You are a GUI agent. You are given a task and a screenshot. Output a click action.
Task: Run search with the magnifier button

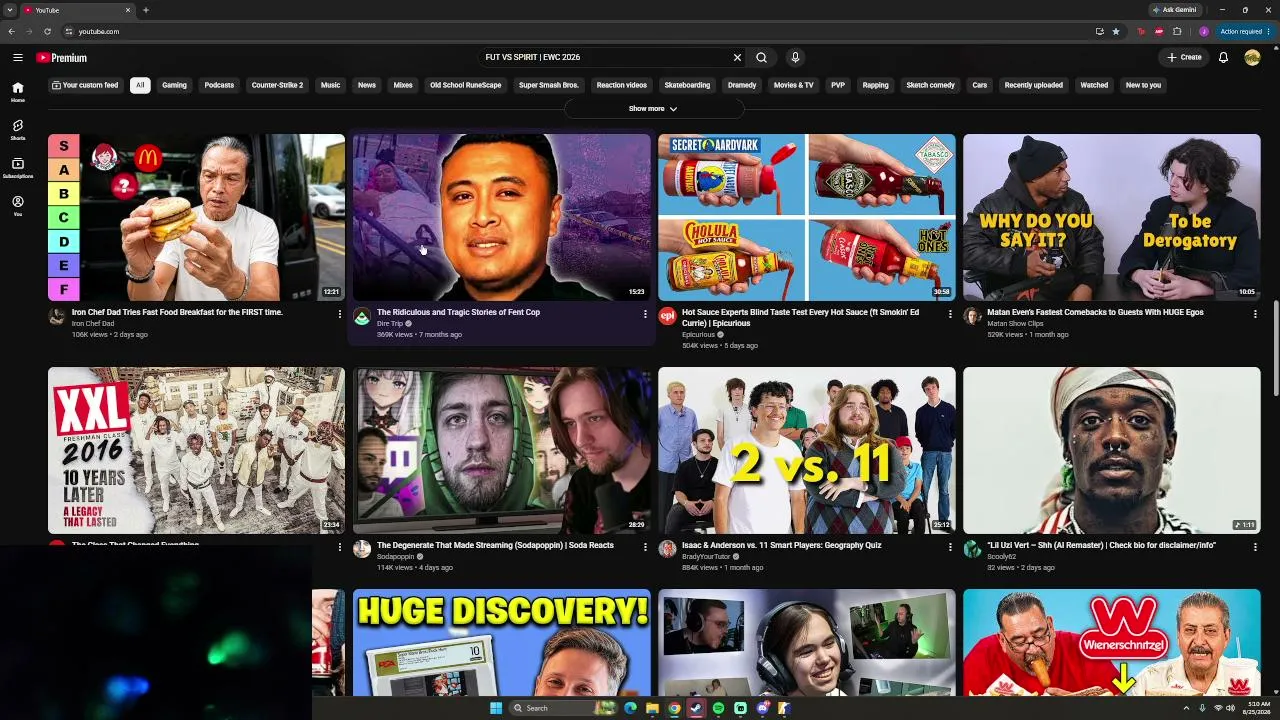(762, 58)
